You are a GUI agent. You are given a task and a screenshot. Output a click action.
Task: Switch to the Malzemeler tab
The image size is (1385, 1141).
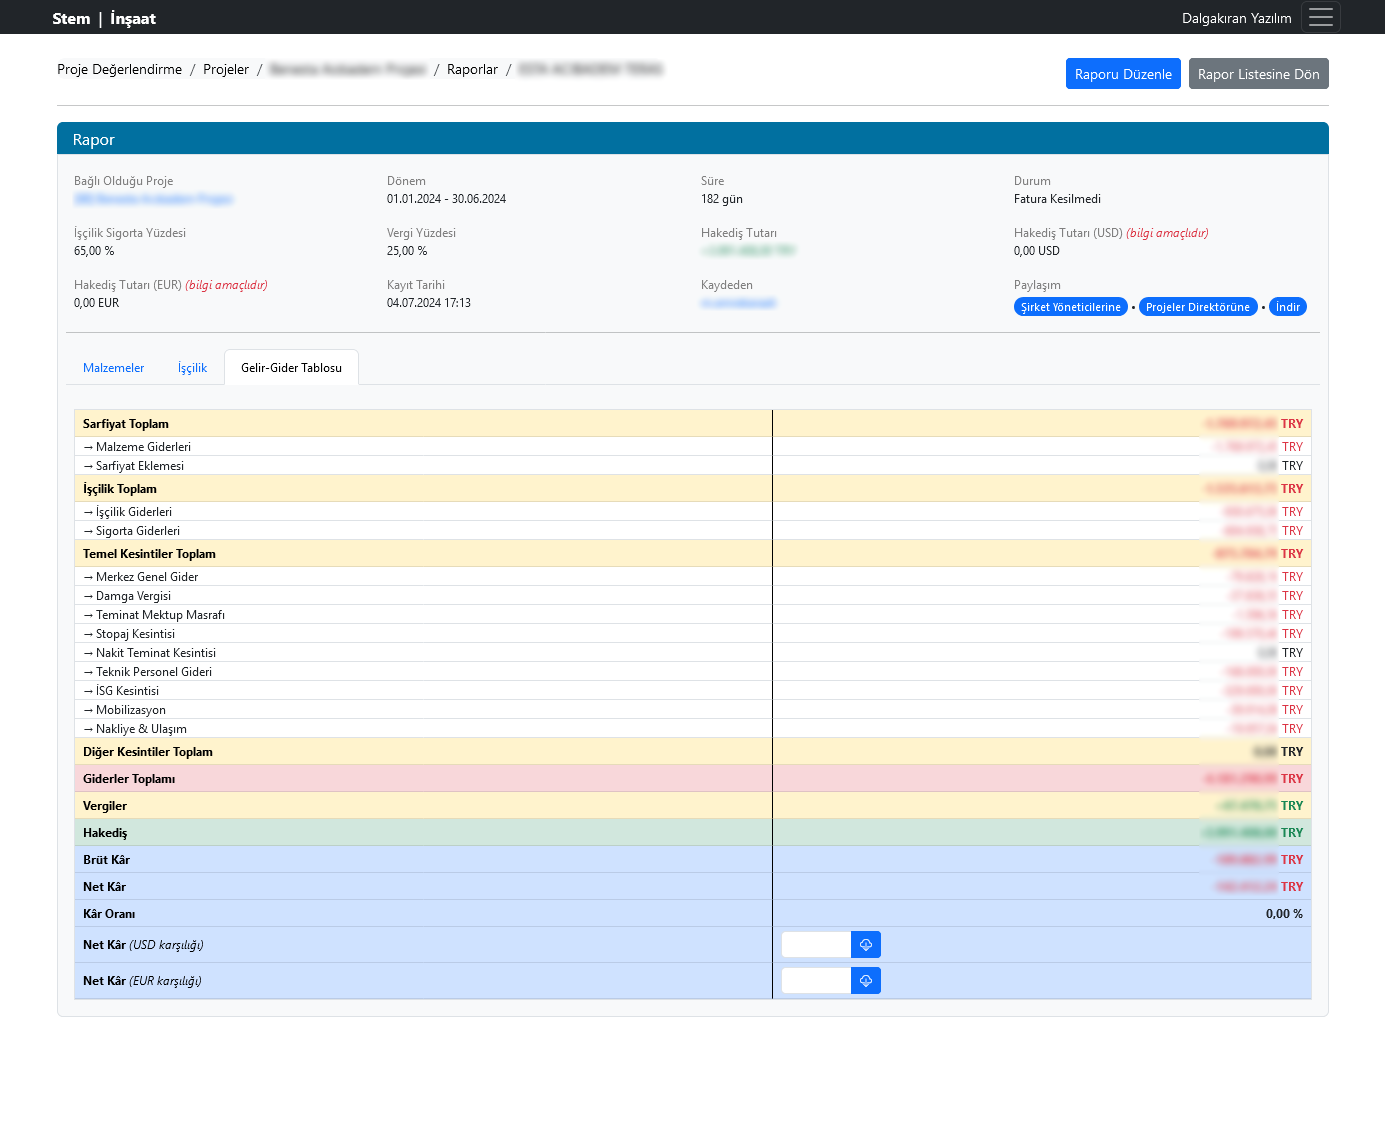point(113,368)
